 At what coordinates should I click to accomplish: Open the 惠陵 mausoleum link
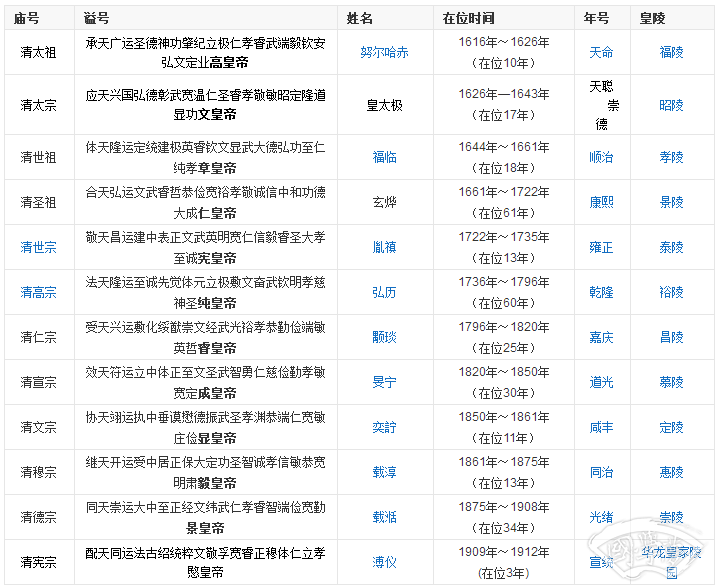[x=671, y=472]
